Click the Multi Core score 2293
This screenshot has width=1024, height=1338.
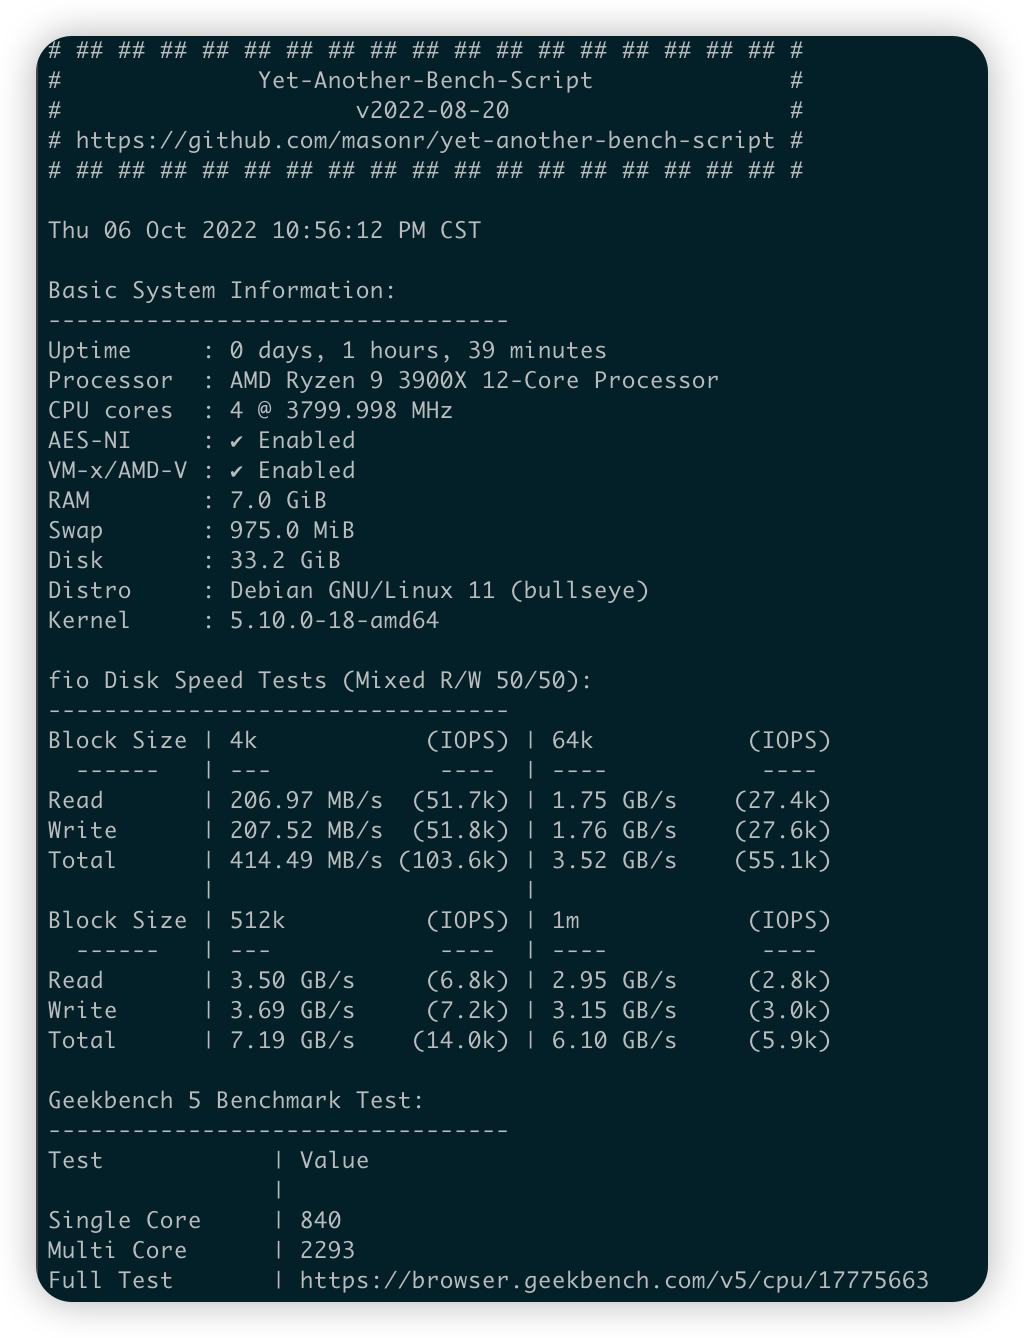(x=327, y=1251)
